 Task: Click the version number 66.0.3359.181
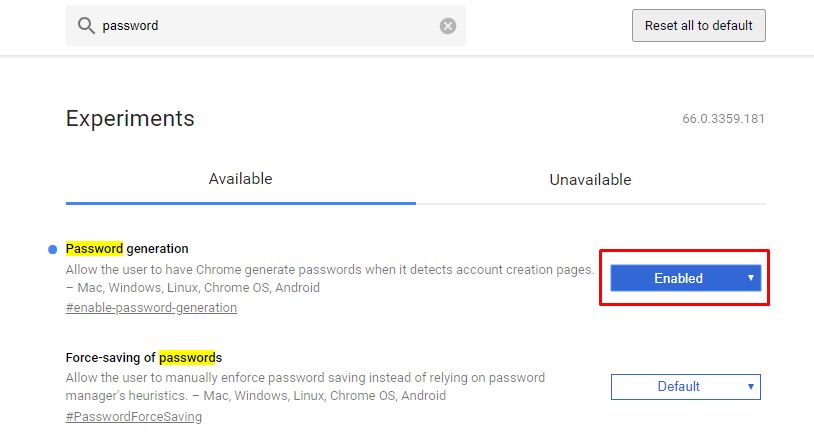[x=723, y=119]
